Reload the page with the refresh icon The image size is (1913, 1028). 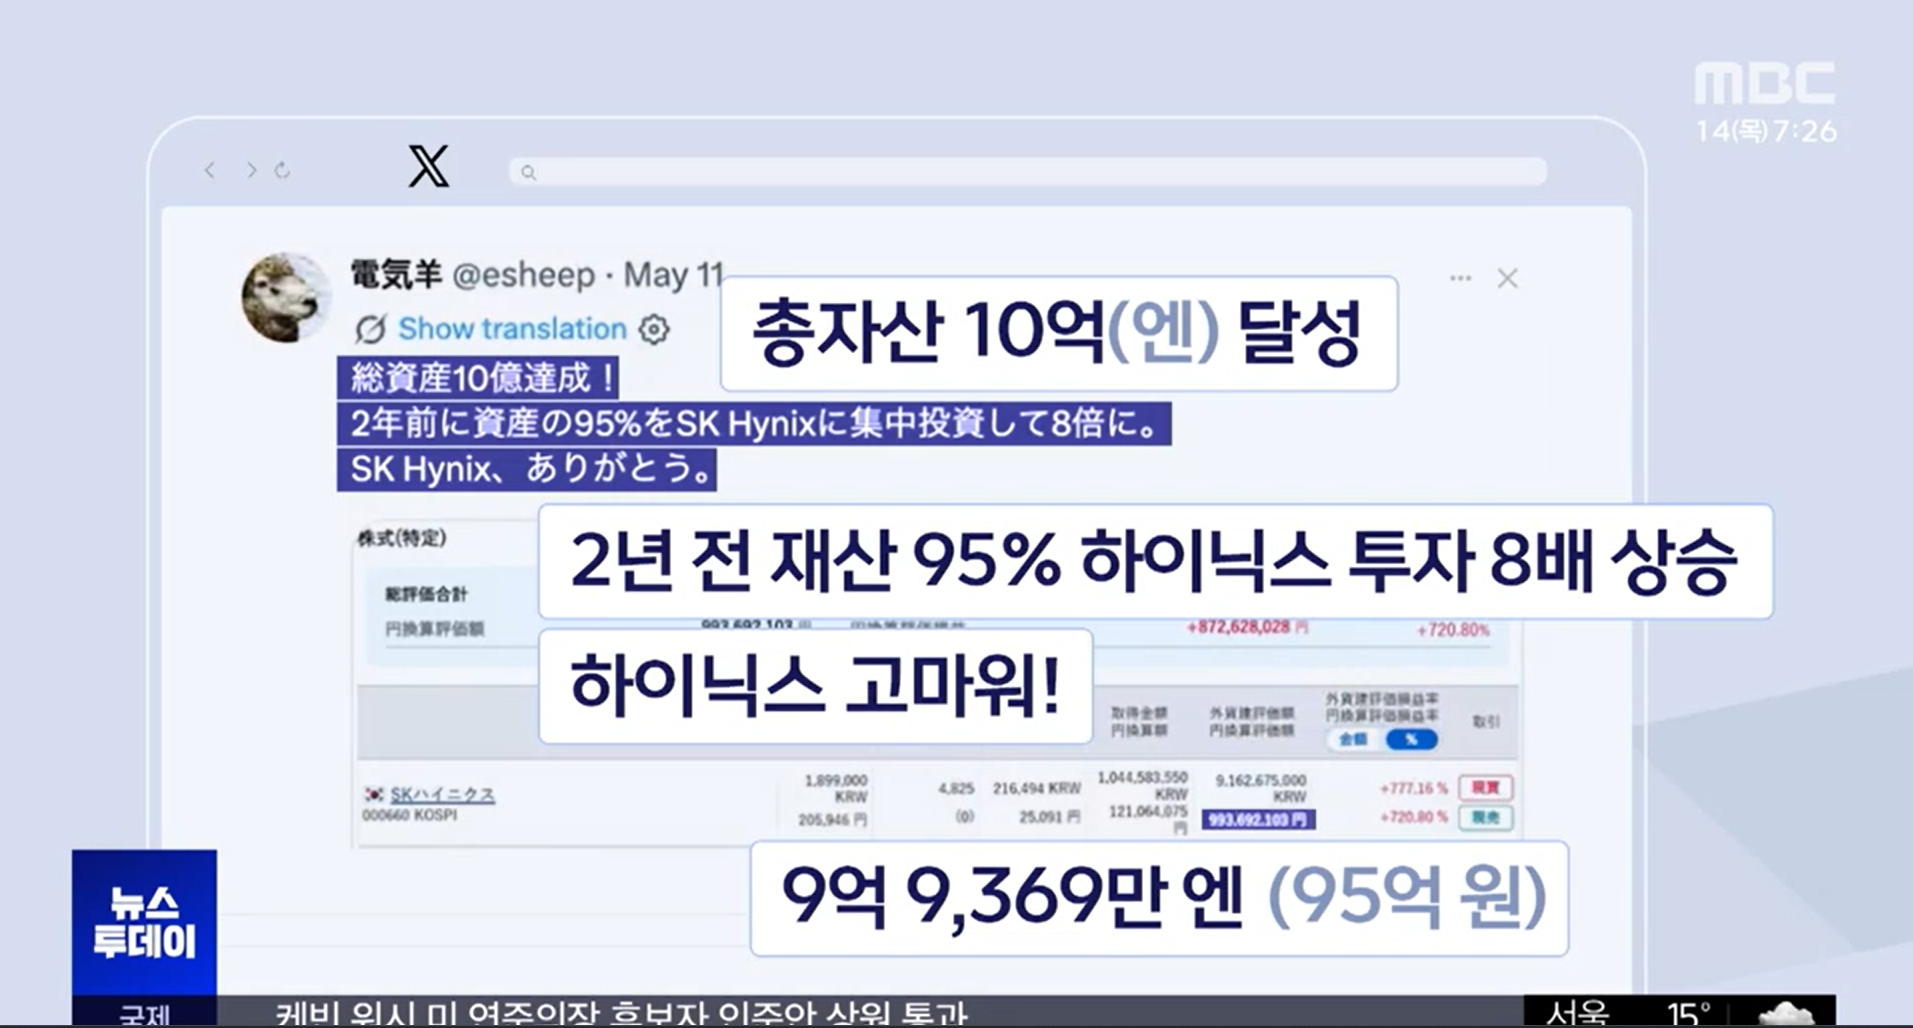[x=283, y=171]
